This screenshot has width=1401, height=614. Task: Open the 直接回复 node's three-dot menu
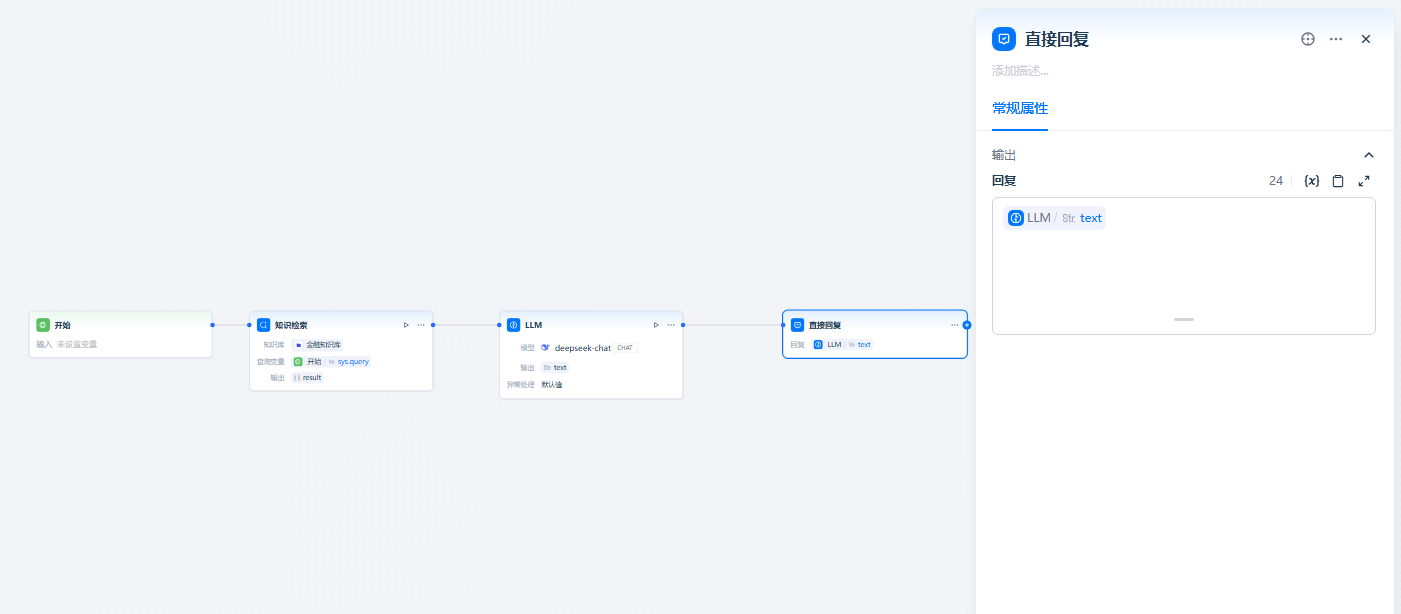(954, 325)
